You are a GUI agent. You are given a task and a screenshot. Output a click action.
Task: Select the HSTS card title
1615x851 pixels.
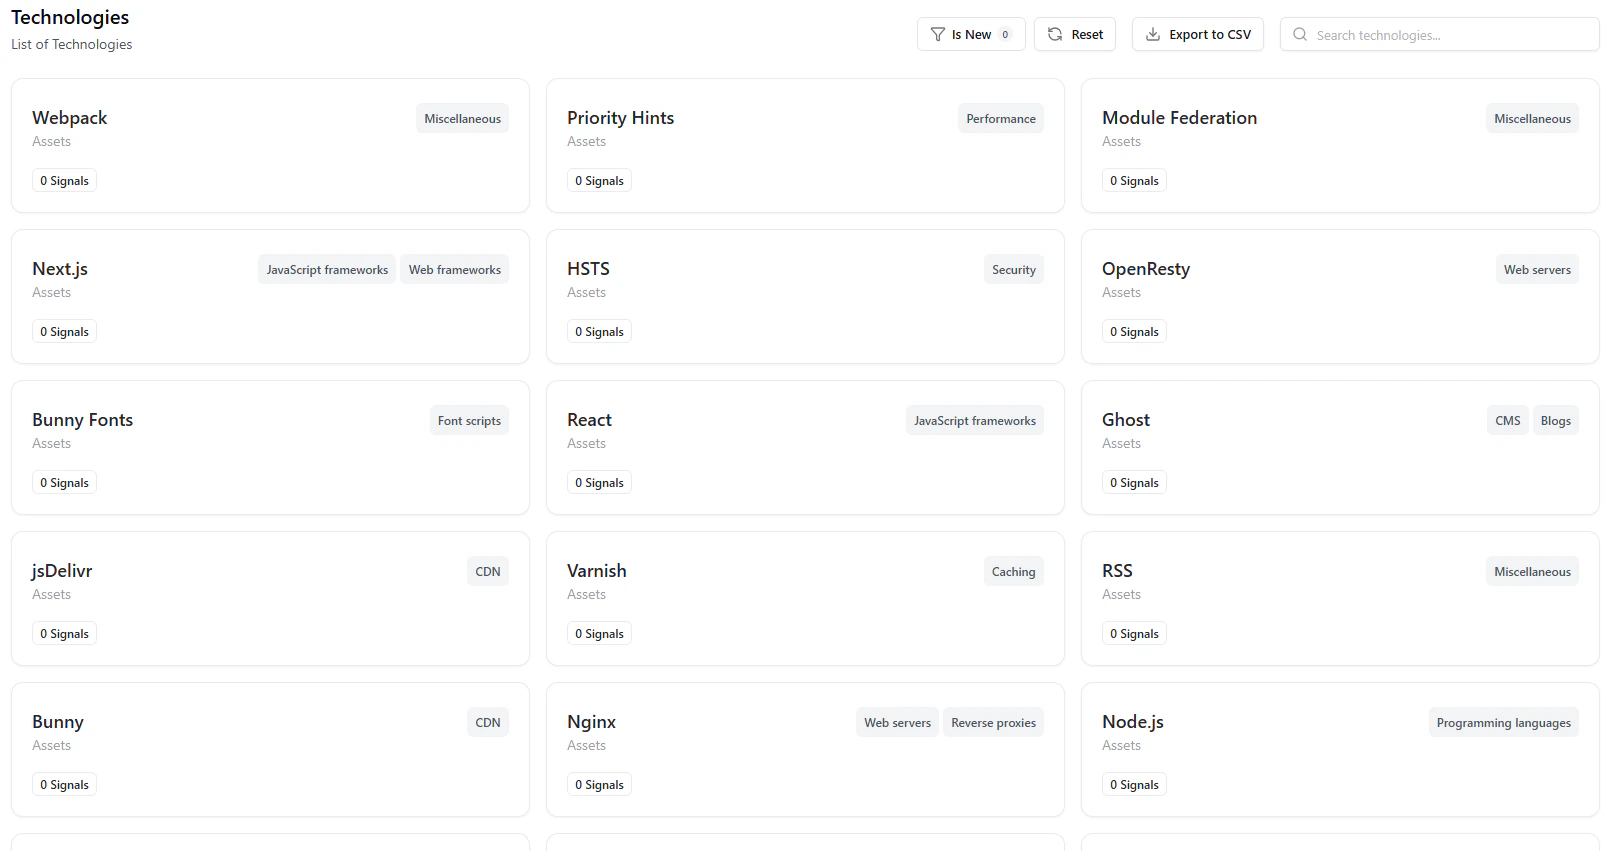[588, 269]
